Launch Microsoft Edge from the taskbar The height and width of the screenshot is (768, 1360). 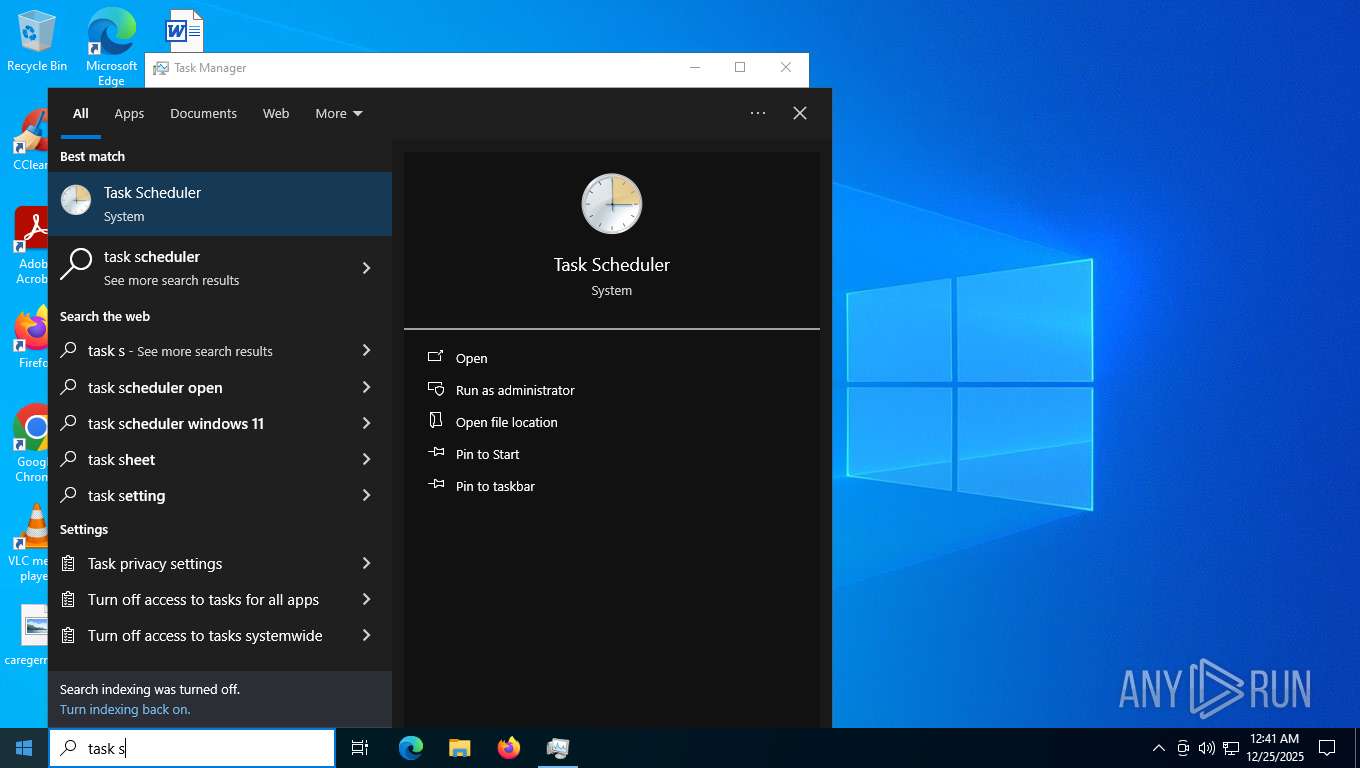pos(411,748)
